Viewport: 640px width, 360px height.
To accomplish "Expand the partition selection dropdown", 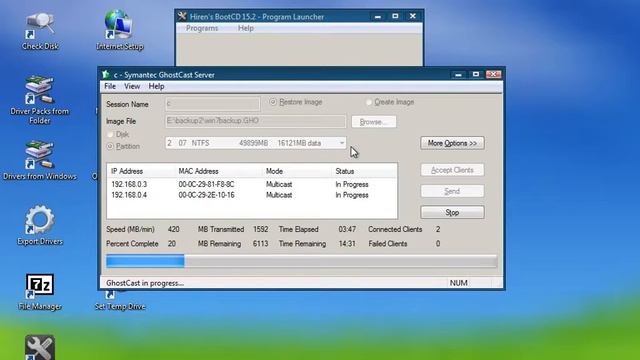I will pyautogui.click(x=342, y=143).
